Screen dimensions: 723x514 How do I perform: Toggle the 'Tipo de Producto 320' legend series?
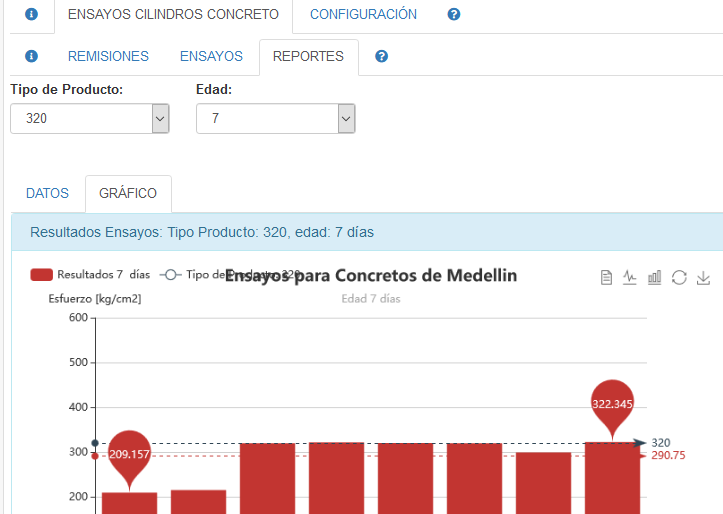[230, 274]
